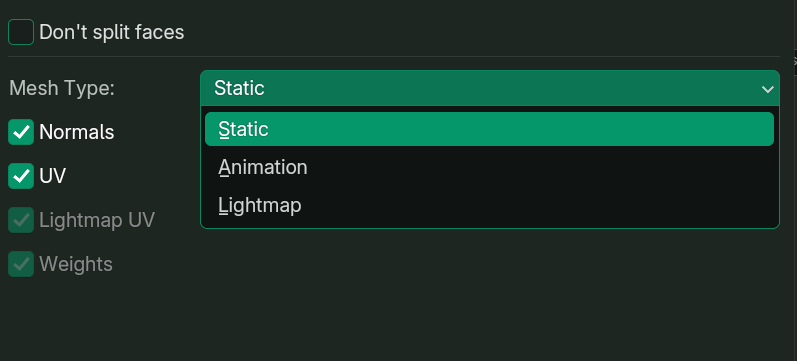Uncheck the Normals checkbox

click(21, 132)
